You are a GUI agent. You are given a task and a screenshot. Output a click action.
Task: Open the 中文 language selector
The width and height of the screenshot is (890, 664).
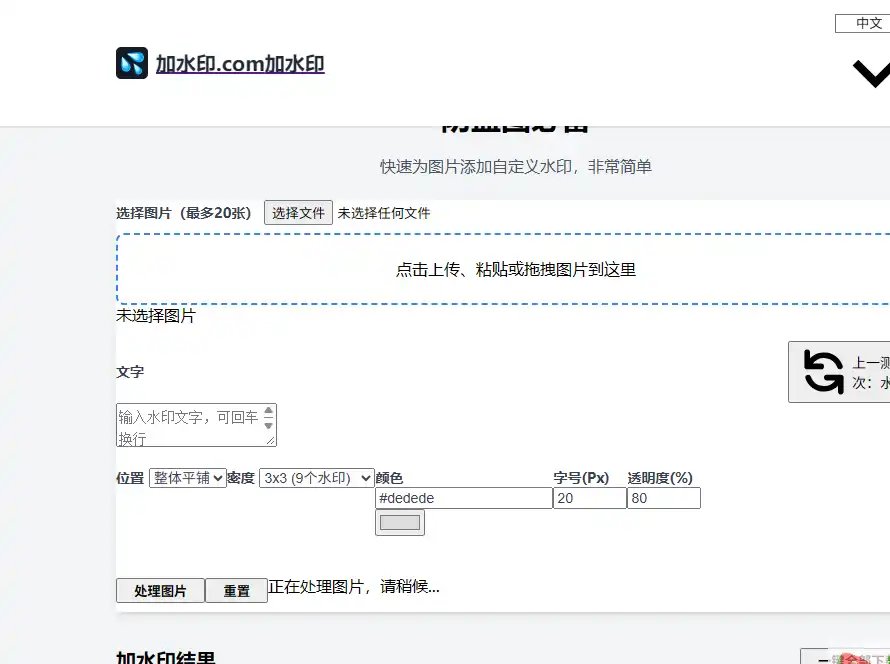(863, 23)
